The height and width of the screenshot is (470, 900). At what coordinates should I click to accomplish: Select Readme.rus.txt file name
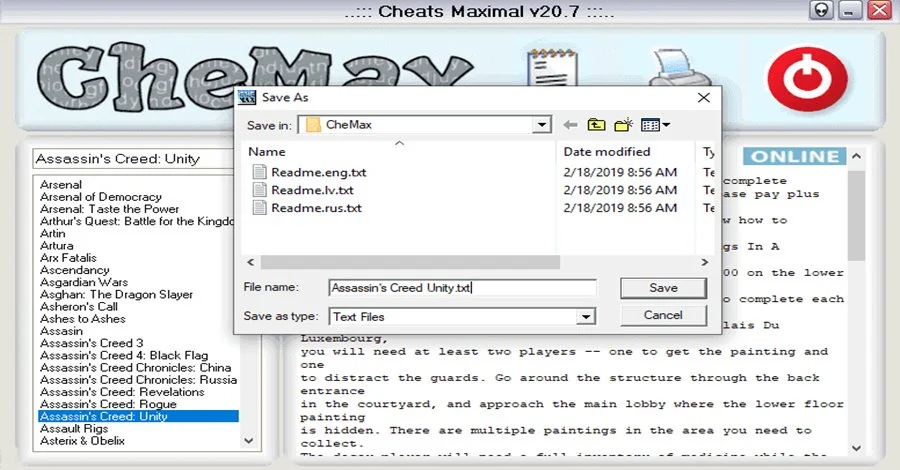coord(316,208)
